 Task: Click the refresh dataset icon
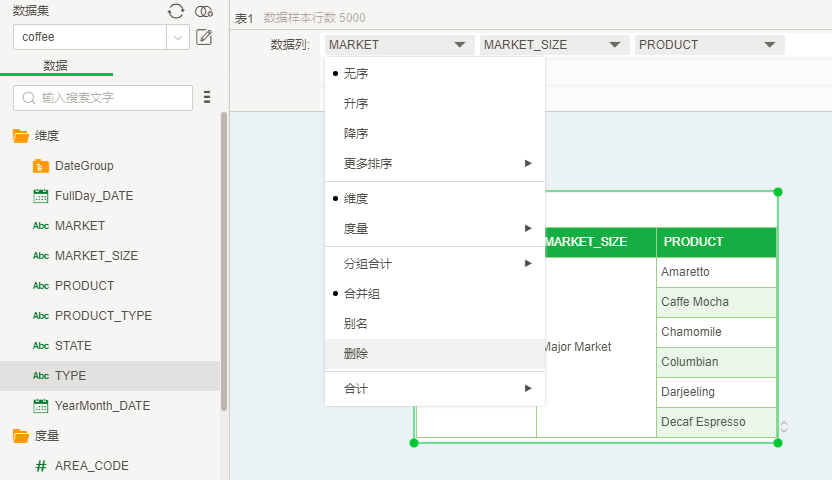(x=176, y=11)
